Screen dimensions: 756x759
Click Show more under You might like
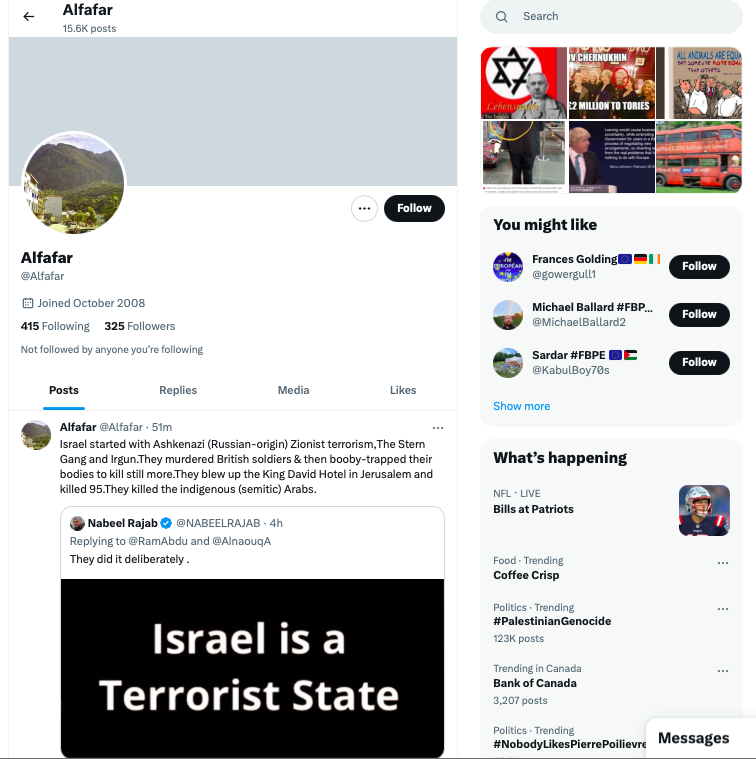521,407
